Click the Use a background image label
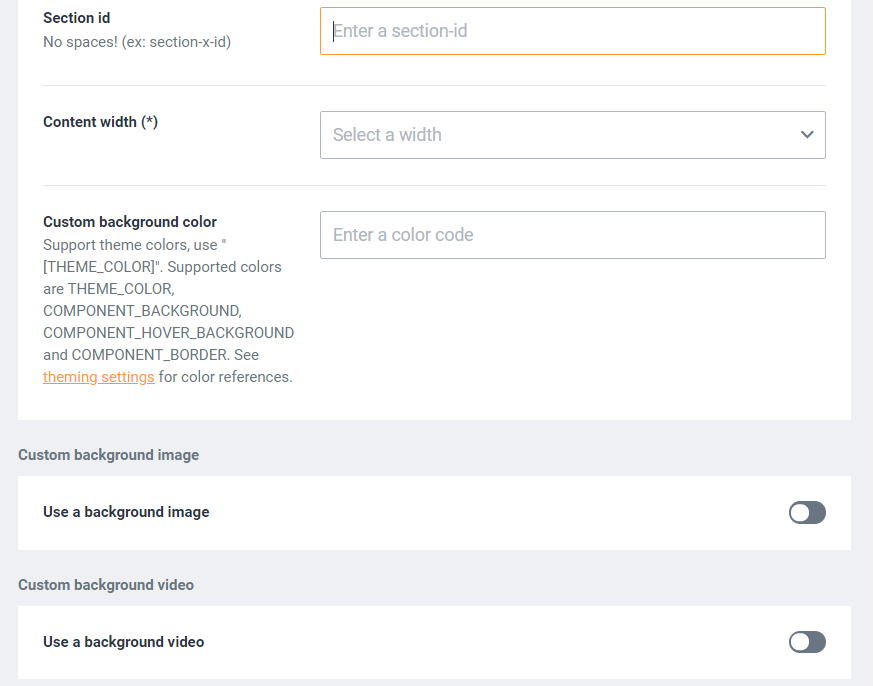873x686 pixels. [126, 512]
